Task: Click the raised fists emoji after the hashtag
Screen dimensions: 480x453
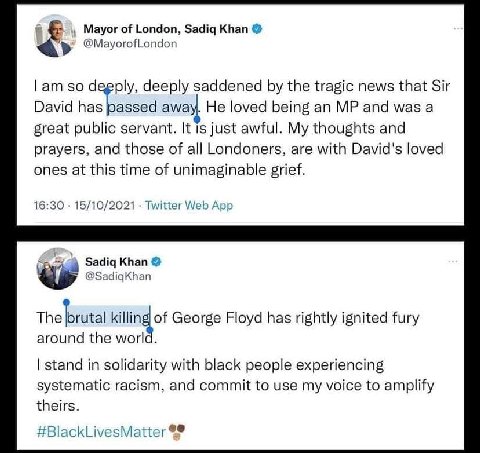Action: click(x=177, y=431)
